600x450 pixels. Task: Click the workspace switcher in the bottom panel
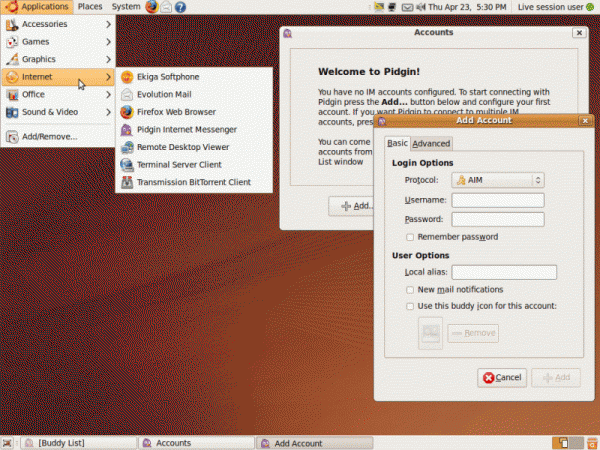coord(568,443)
